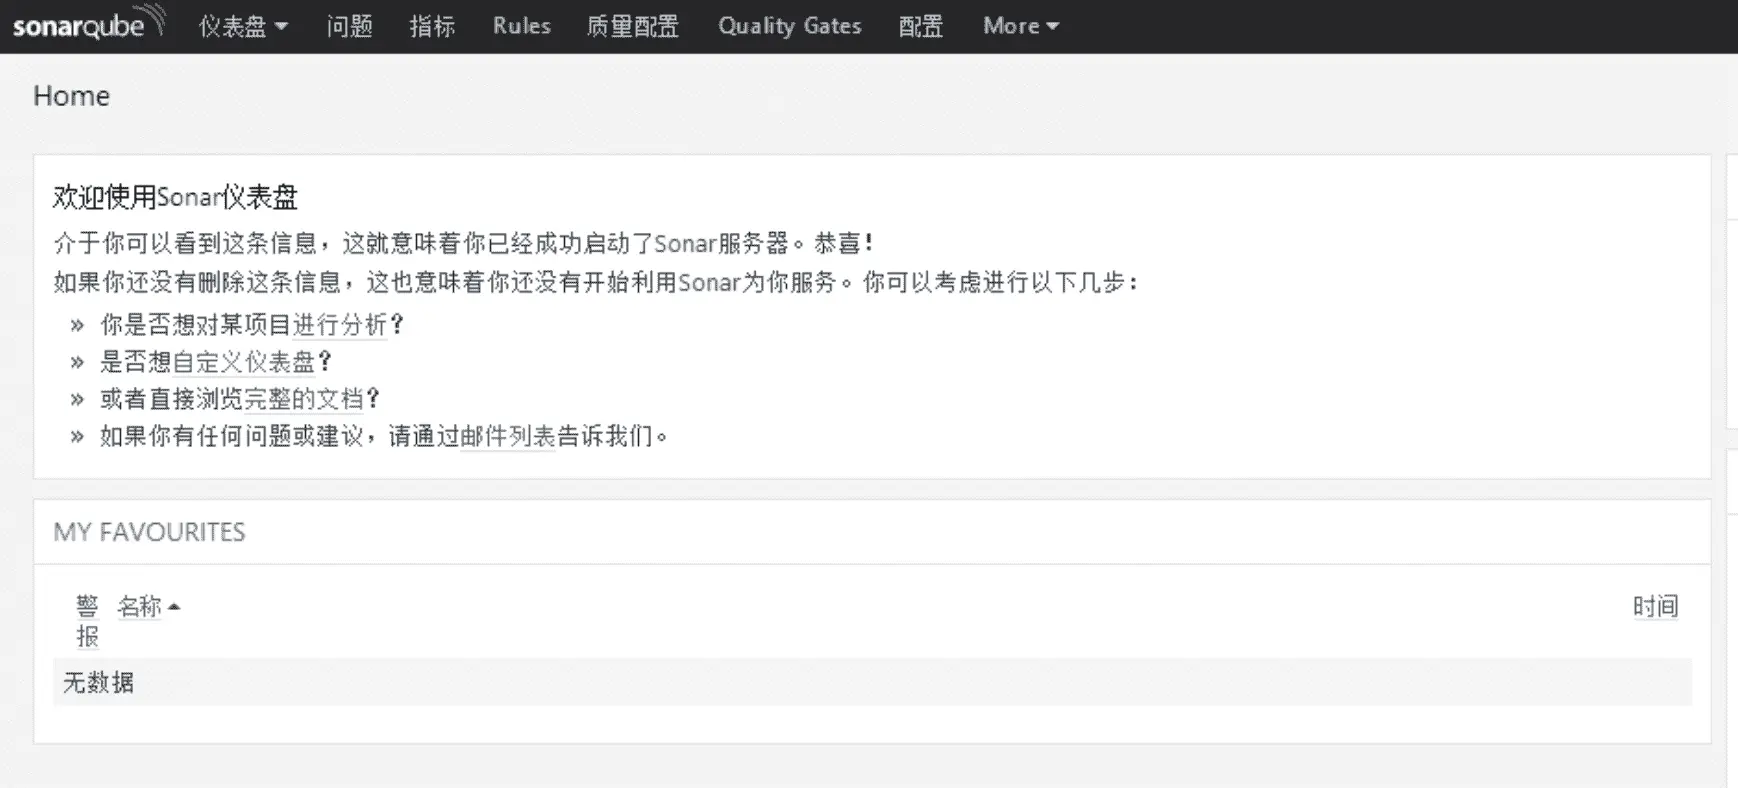Image resolution: width=1738 pixels, height=788 pixels.
Task: Follow the 进行分析 link
Action: [339, 325]
